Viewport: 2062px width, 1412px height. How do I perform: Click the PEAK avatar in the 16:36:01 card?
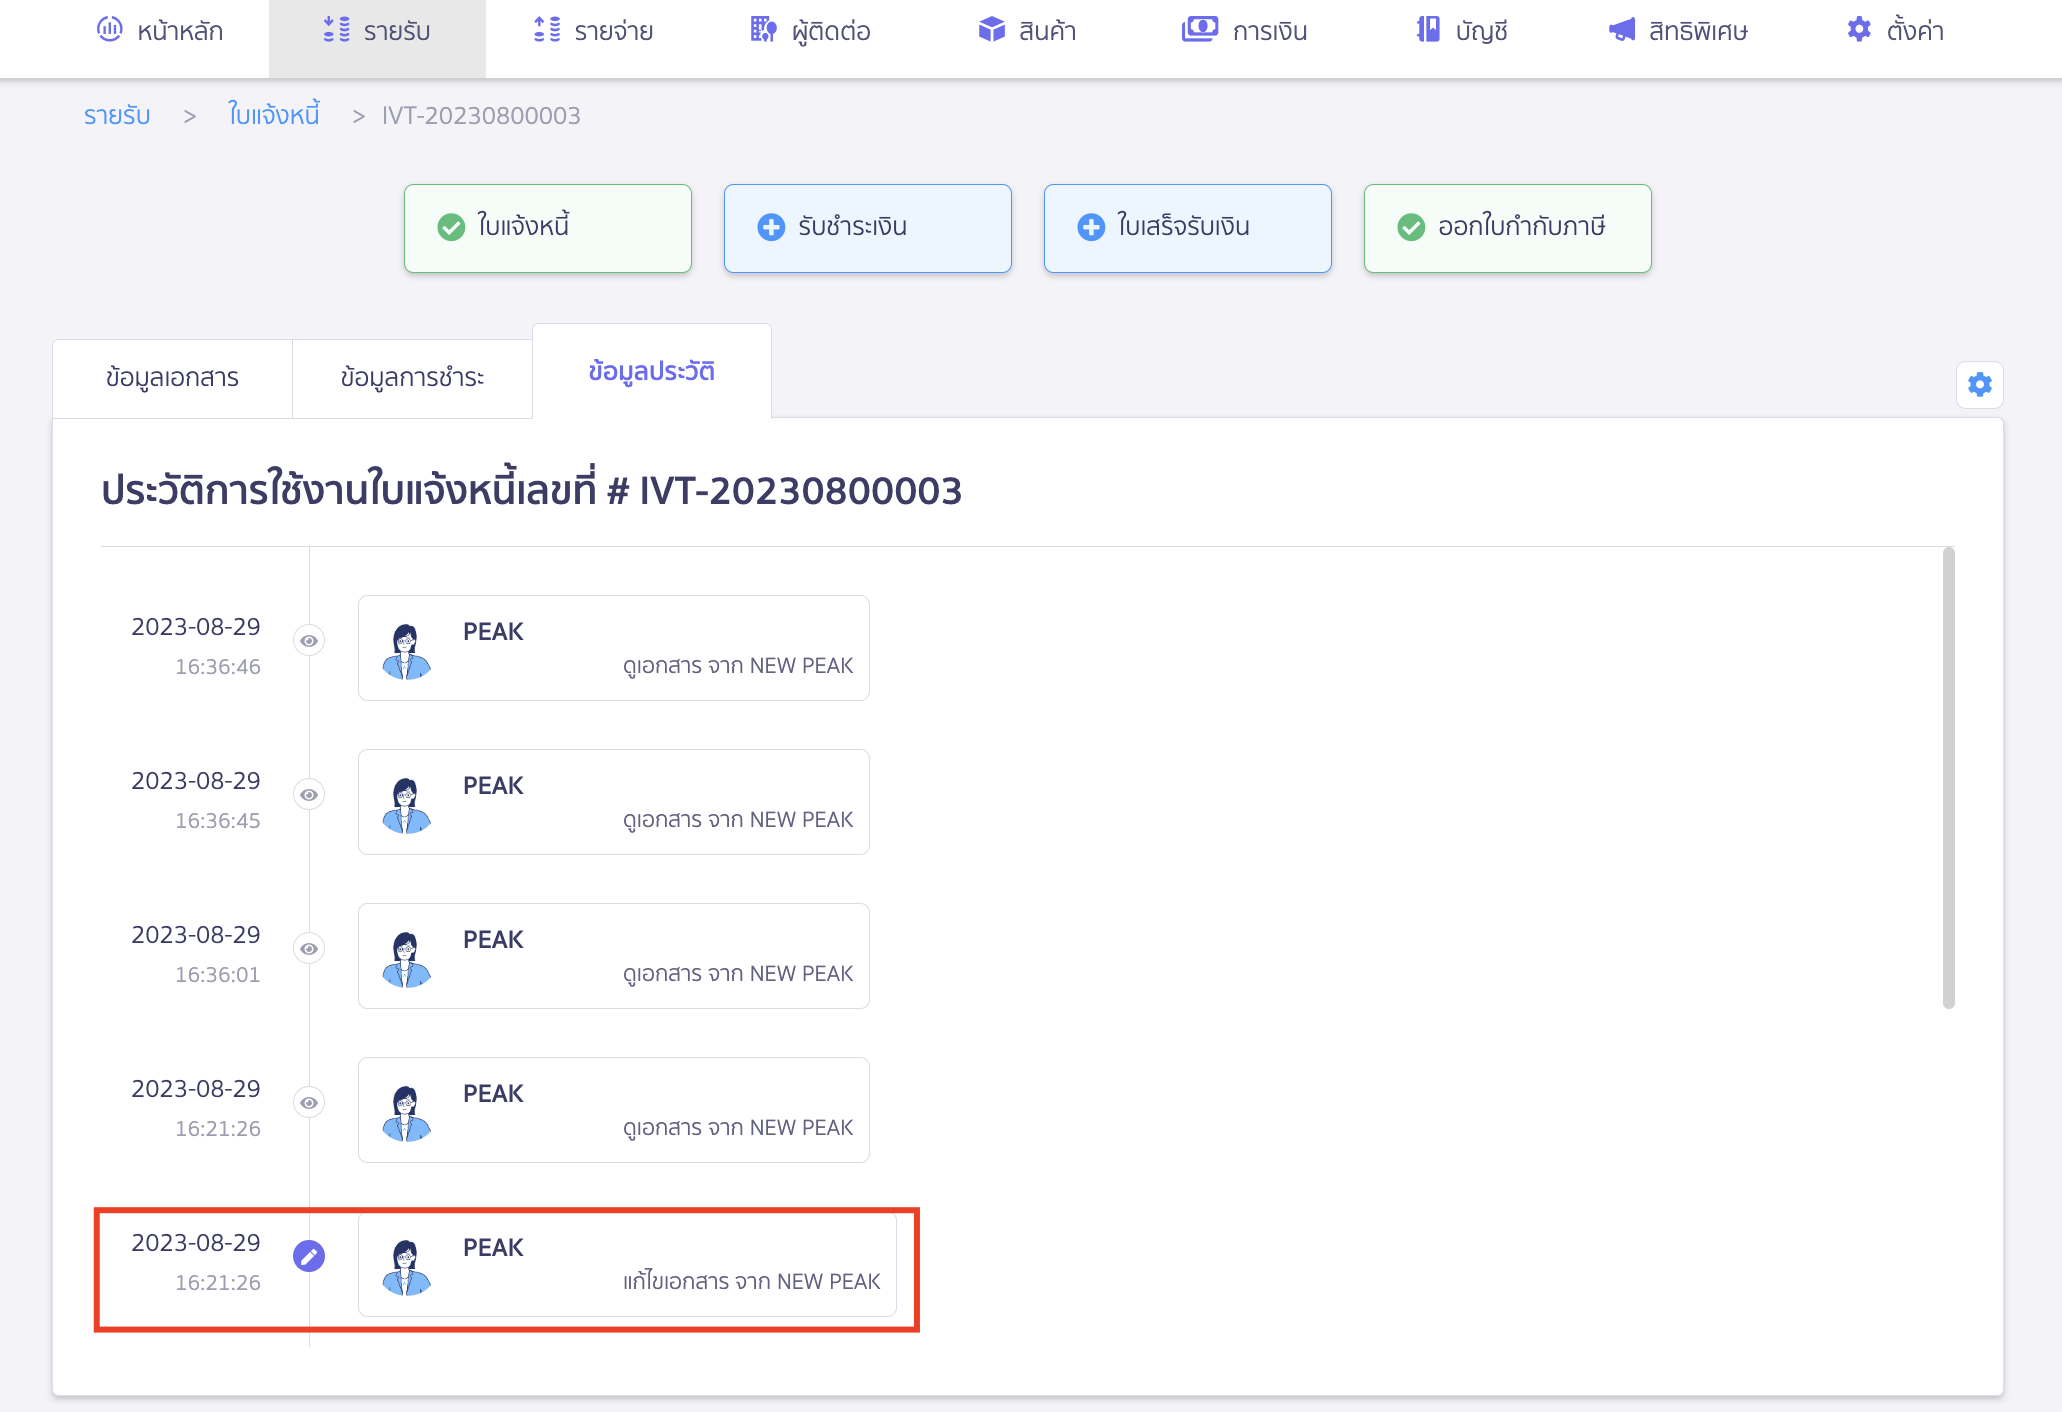406,959
